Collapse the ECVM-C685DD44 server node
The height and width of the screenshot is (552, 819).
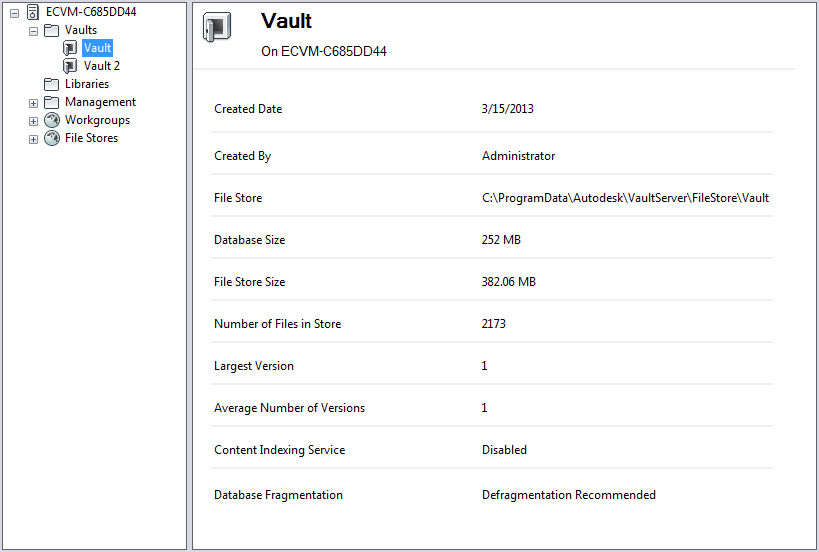tap(14, 13)
